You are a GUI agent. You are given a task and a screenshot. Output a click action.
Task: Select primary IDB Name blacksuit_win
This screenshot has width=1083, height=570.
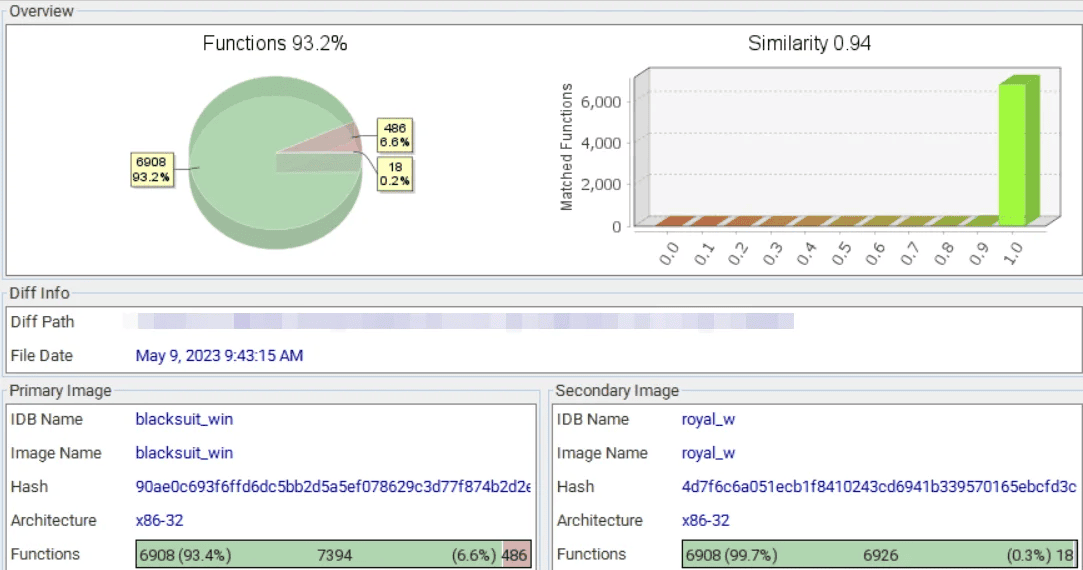pos(184,419)
